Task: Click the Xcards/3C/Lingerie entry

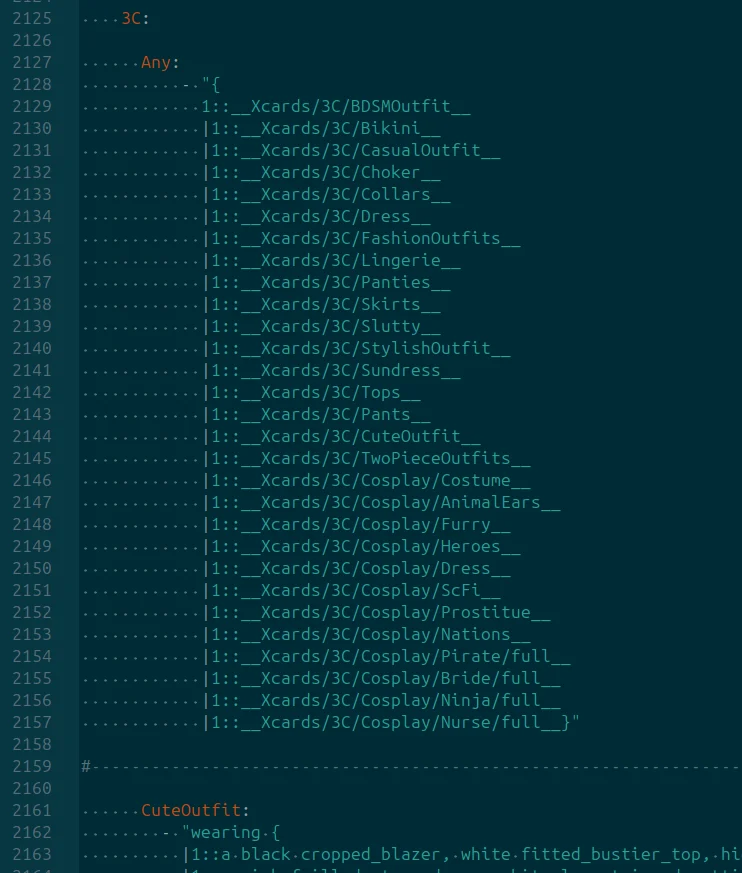Action: 332,261
